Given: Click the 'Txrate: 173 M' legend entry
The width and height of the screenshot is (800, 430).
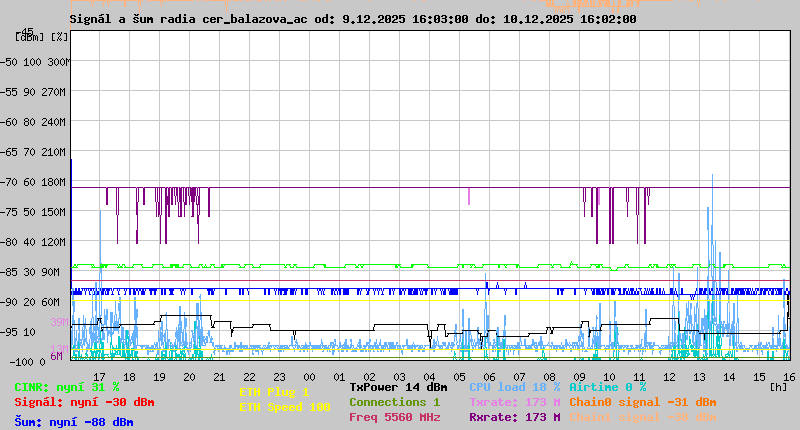Looking at the screenshot, I should pyautogui.click(x=515, y=402).
